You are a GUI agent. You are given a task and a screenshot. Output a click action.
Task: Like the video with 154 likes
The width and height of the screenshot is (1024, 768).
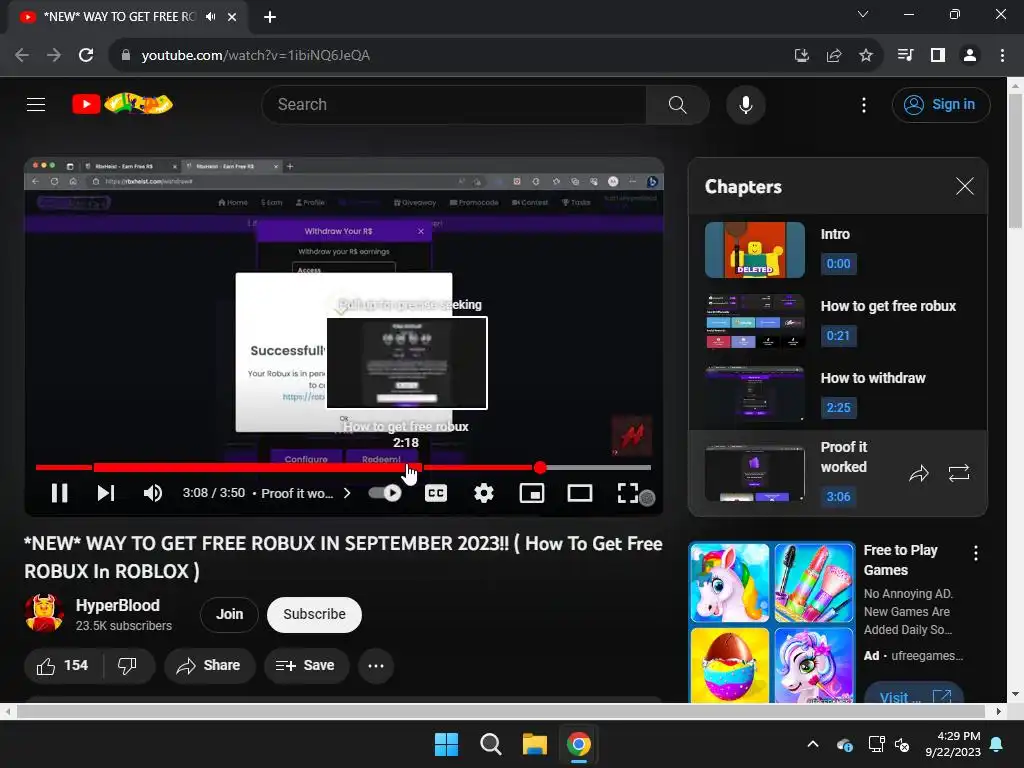(63, 665)
